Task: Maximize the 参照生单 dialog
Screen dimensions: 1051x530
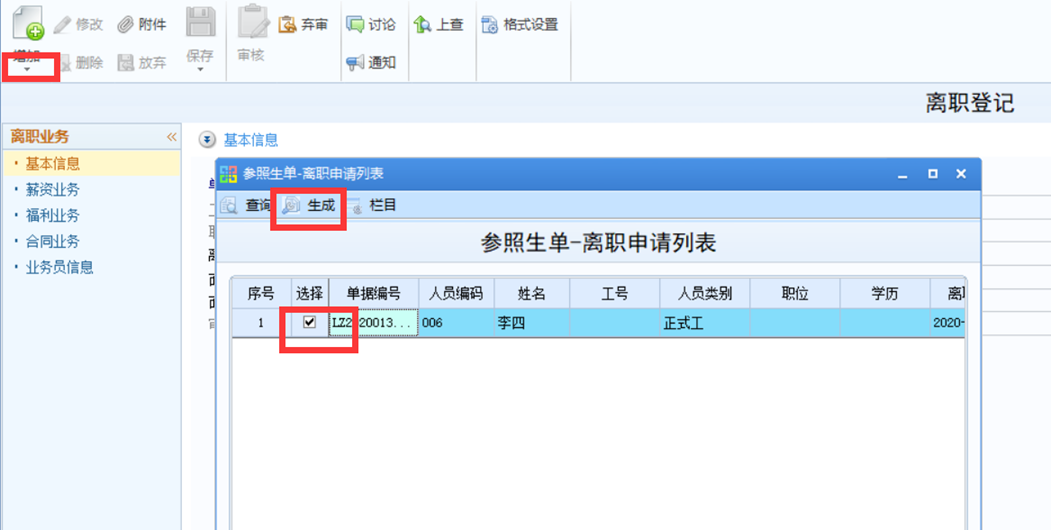Action: 932,174
